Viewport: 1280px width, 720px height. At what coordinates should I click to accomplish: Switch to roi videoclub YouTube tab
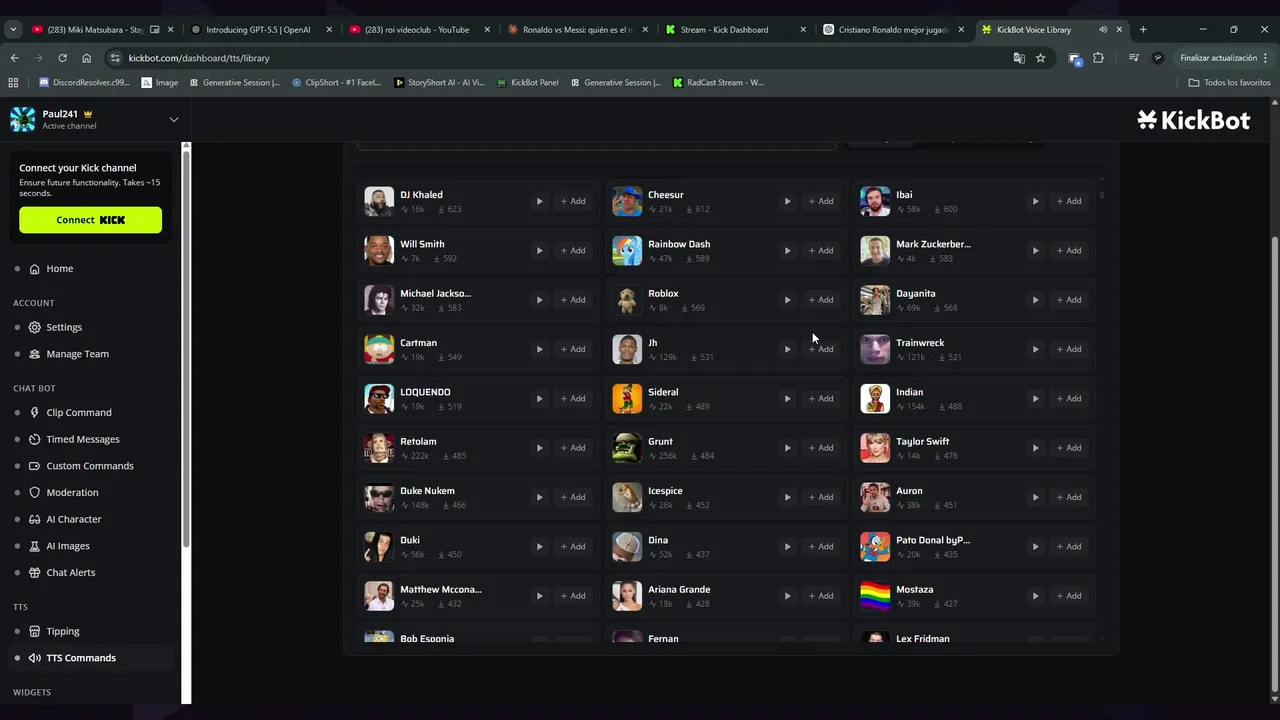(417, 30)
